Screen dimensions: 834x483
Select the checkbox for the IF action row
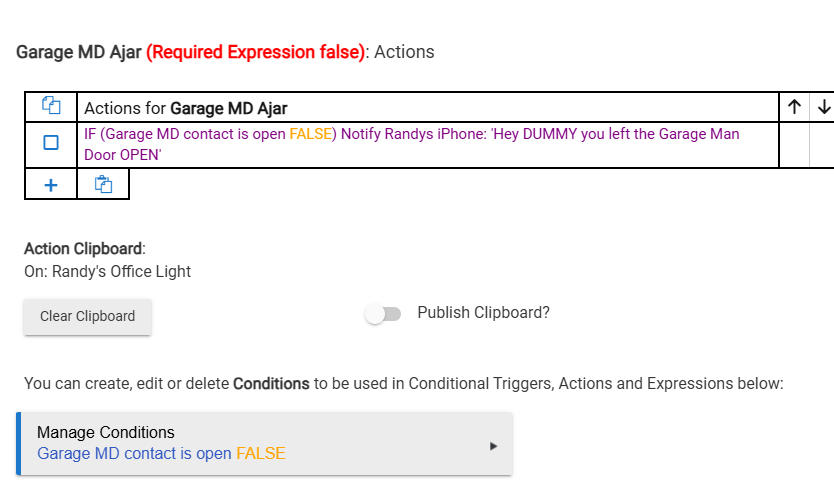pyautogui.click(x=51, y=143)
